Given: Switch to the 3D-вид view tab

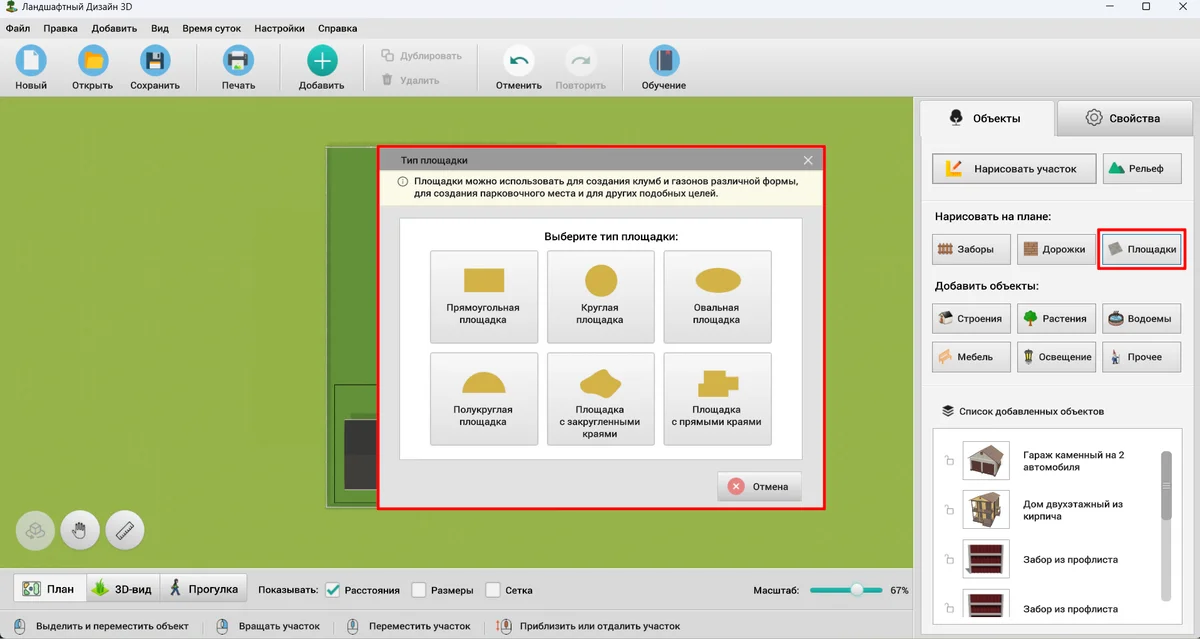Looking at the screenshot, I should (123, 589).
